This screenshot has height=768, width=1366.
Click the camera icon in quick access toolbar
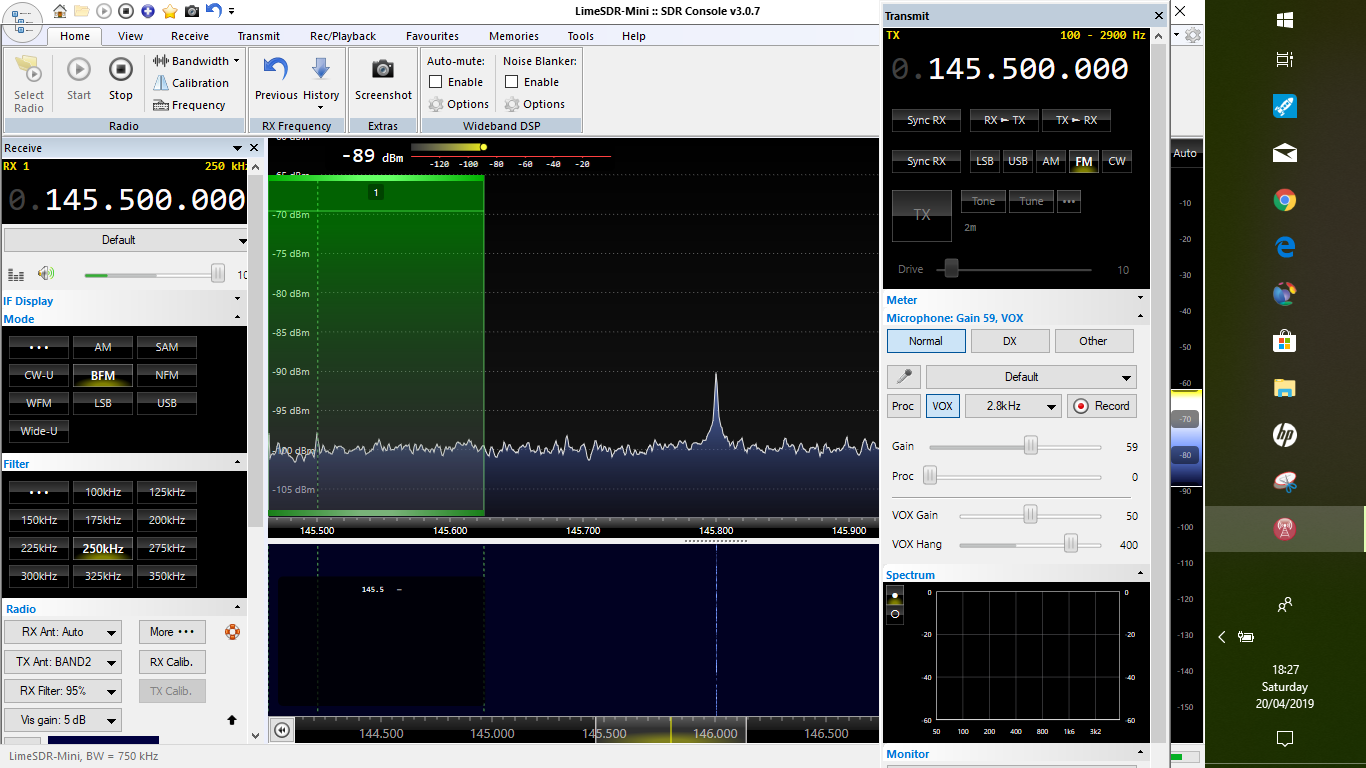pyautogui.click(x=192, y=11)
